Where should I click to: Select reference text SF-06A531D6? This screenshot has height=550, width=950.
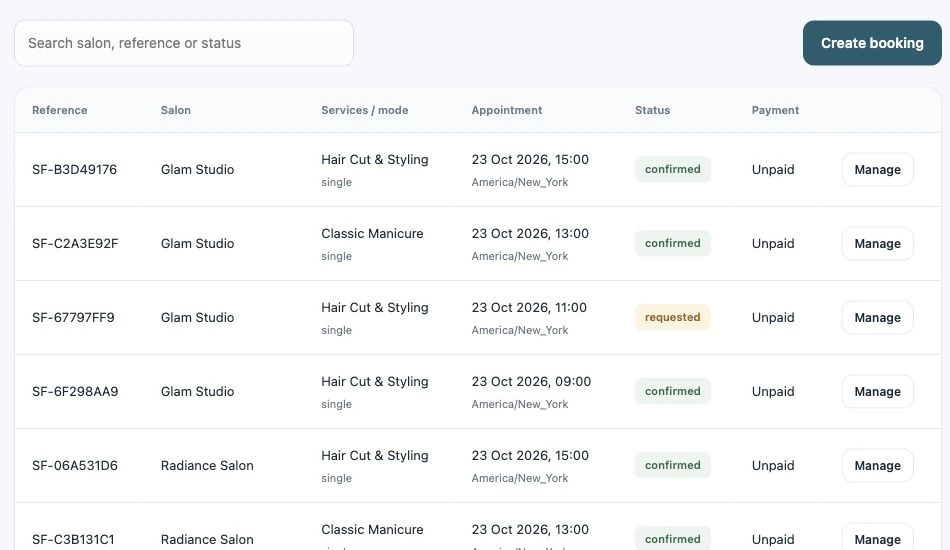(75, 465)
